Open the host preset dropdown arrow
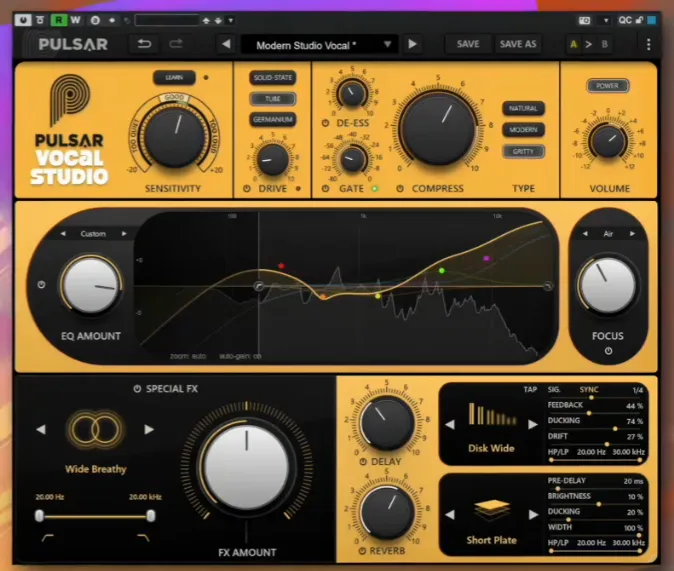Image resolution: width=674 pixels, height=571 pixels. (231, 20)
